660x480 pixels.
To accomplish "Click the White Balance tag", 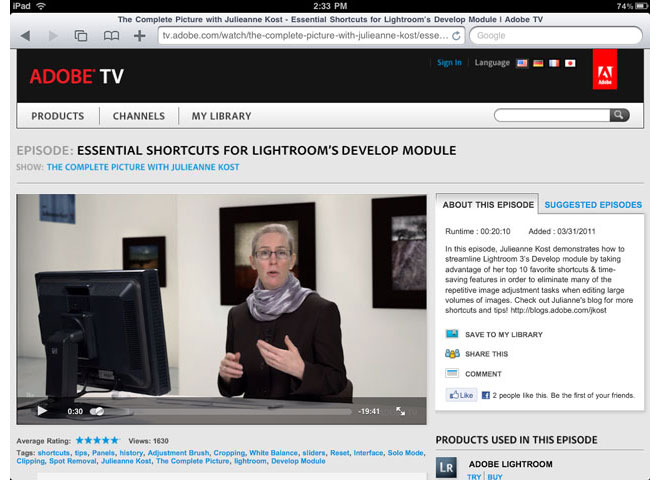I will (273, 453).
